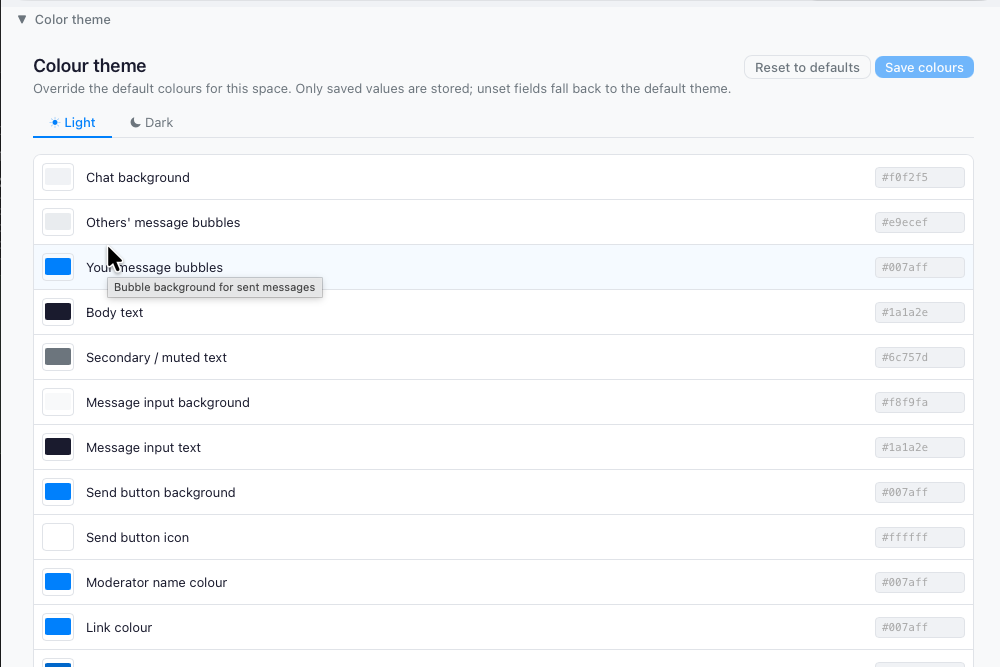Click the 'Send button background' label
The height and width of the screenshot is (667, 1000).
click(x=161, y=492)
